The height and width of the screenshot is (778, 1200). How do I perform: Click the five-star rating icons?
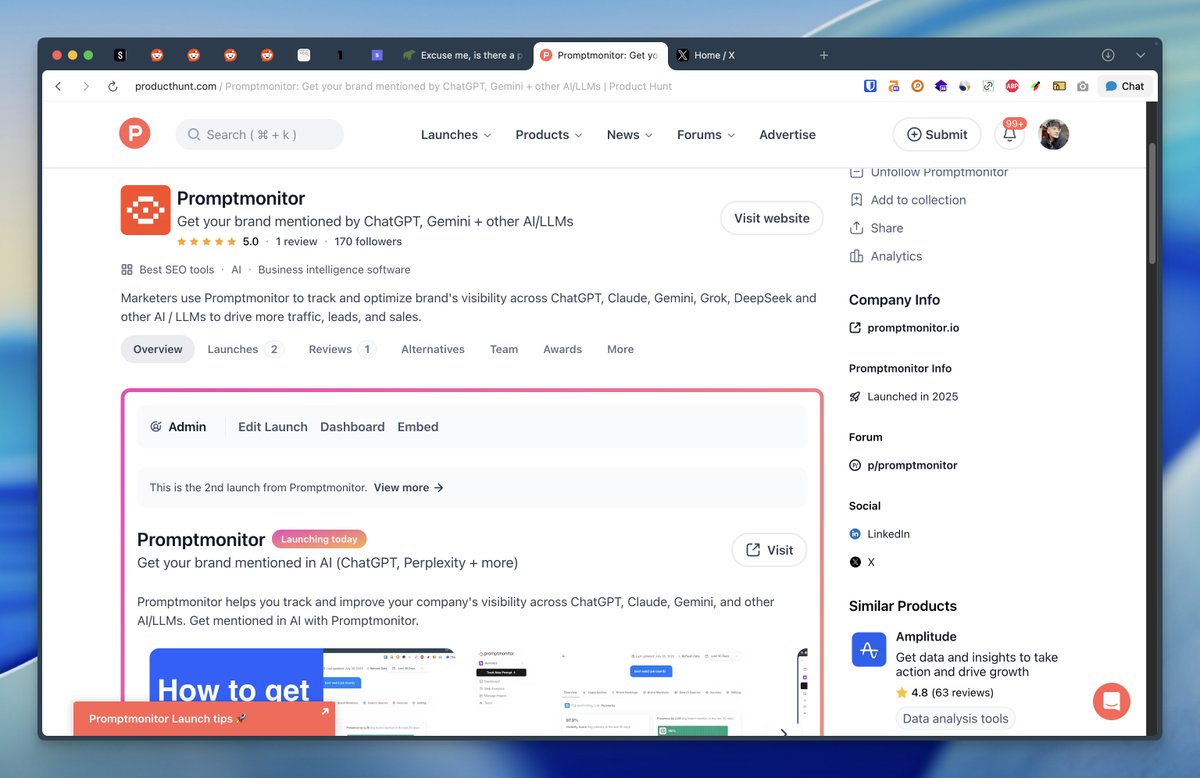(x=207, y=241)
